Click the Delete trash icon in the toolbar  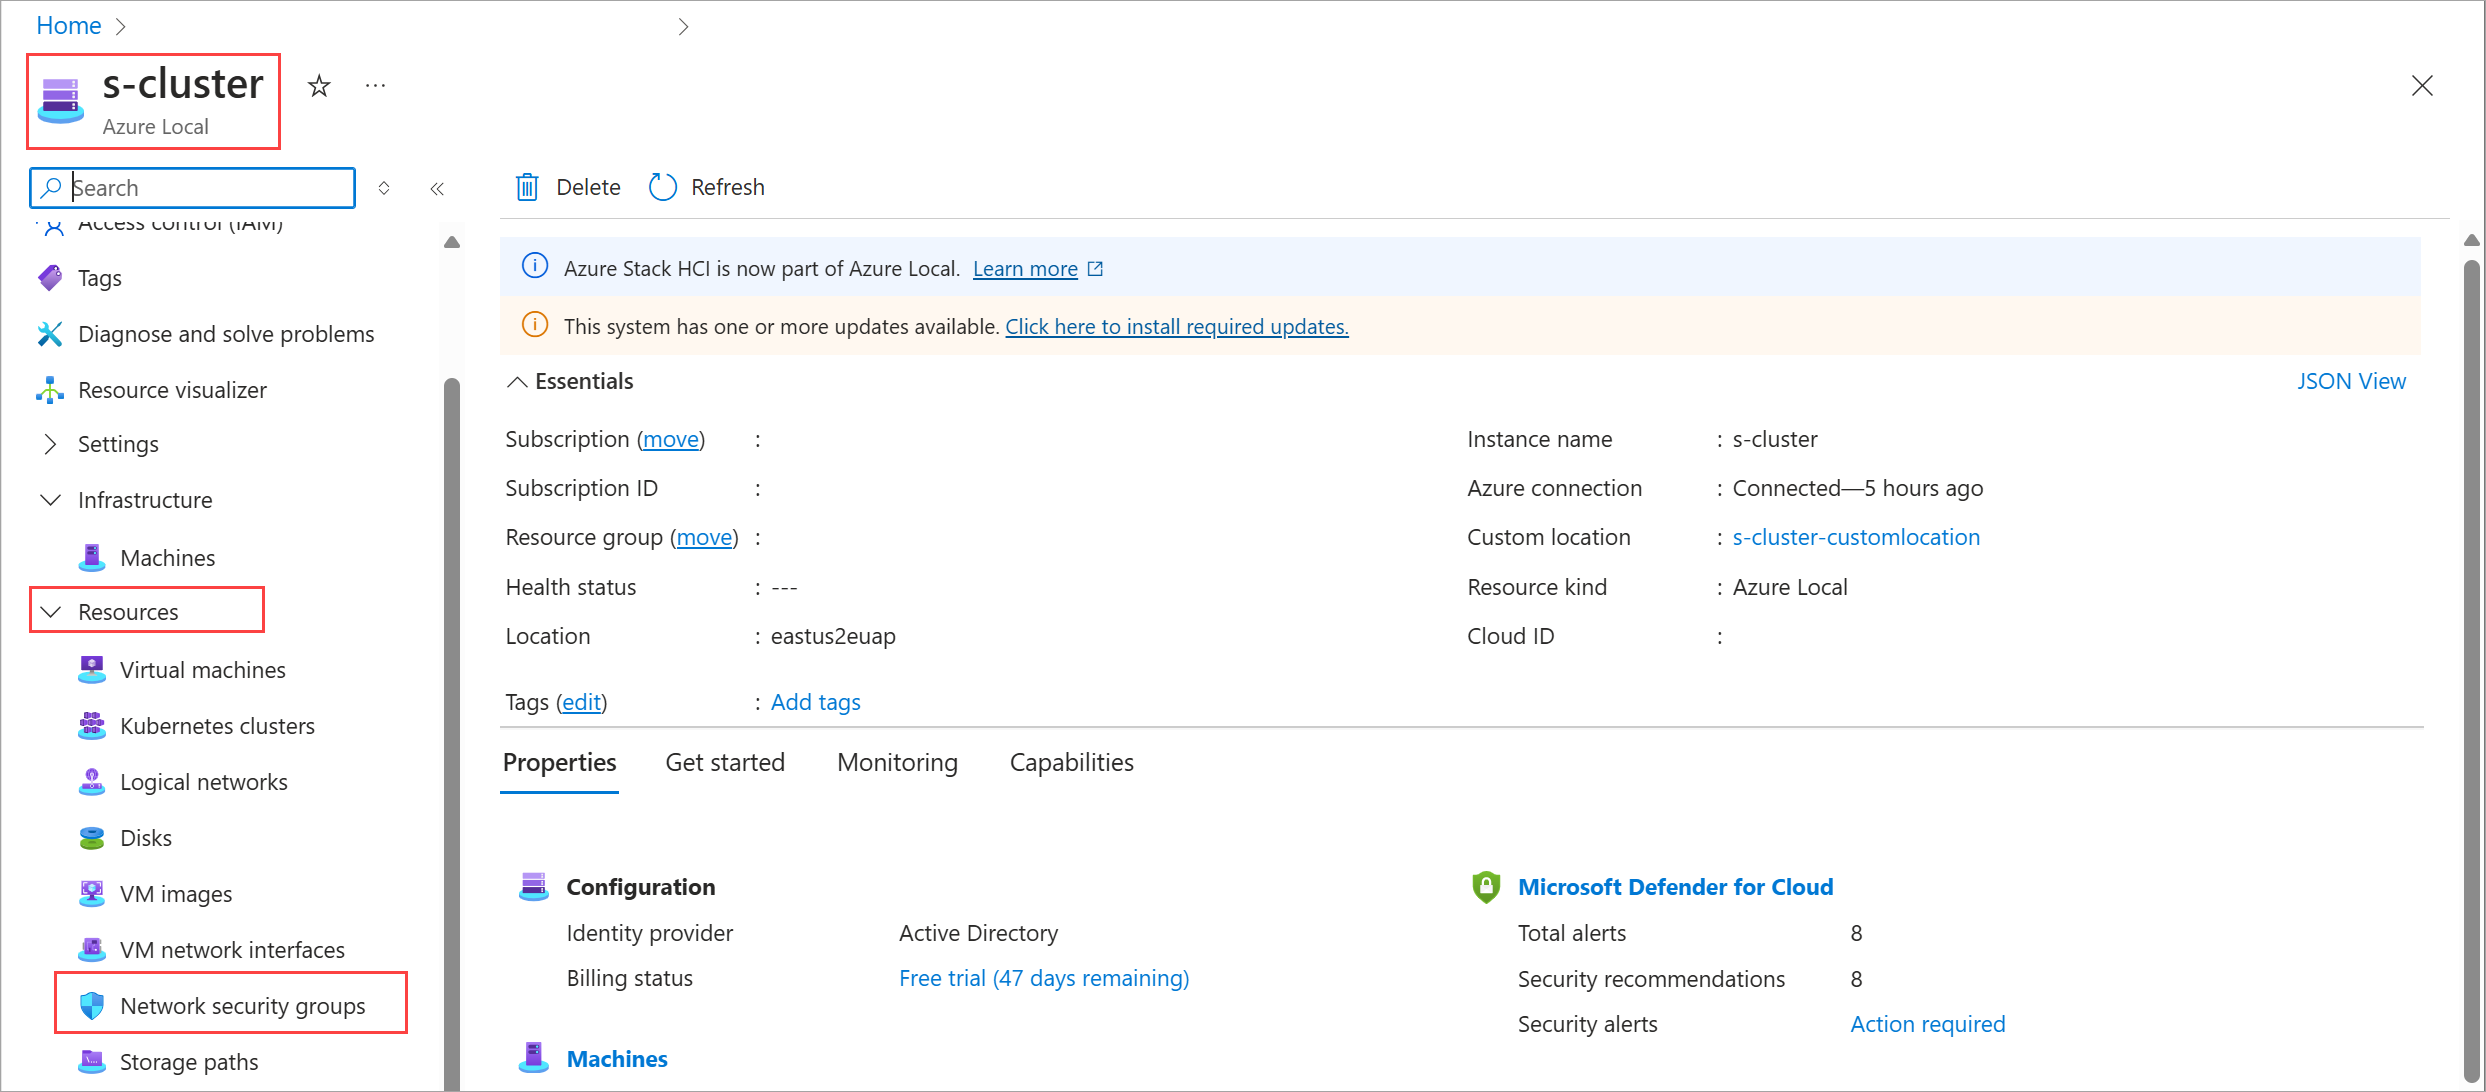tap(527, 187)
